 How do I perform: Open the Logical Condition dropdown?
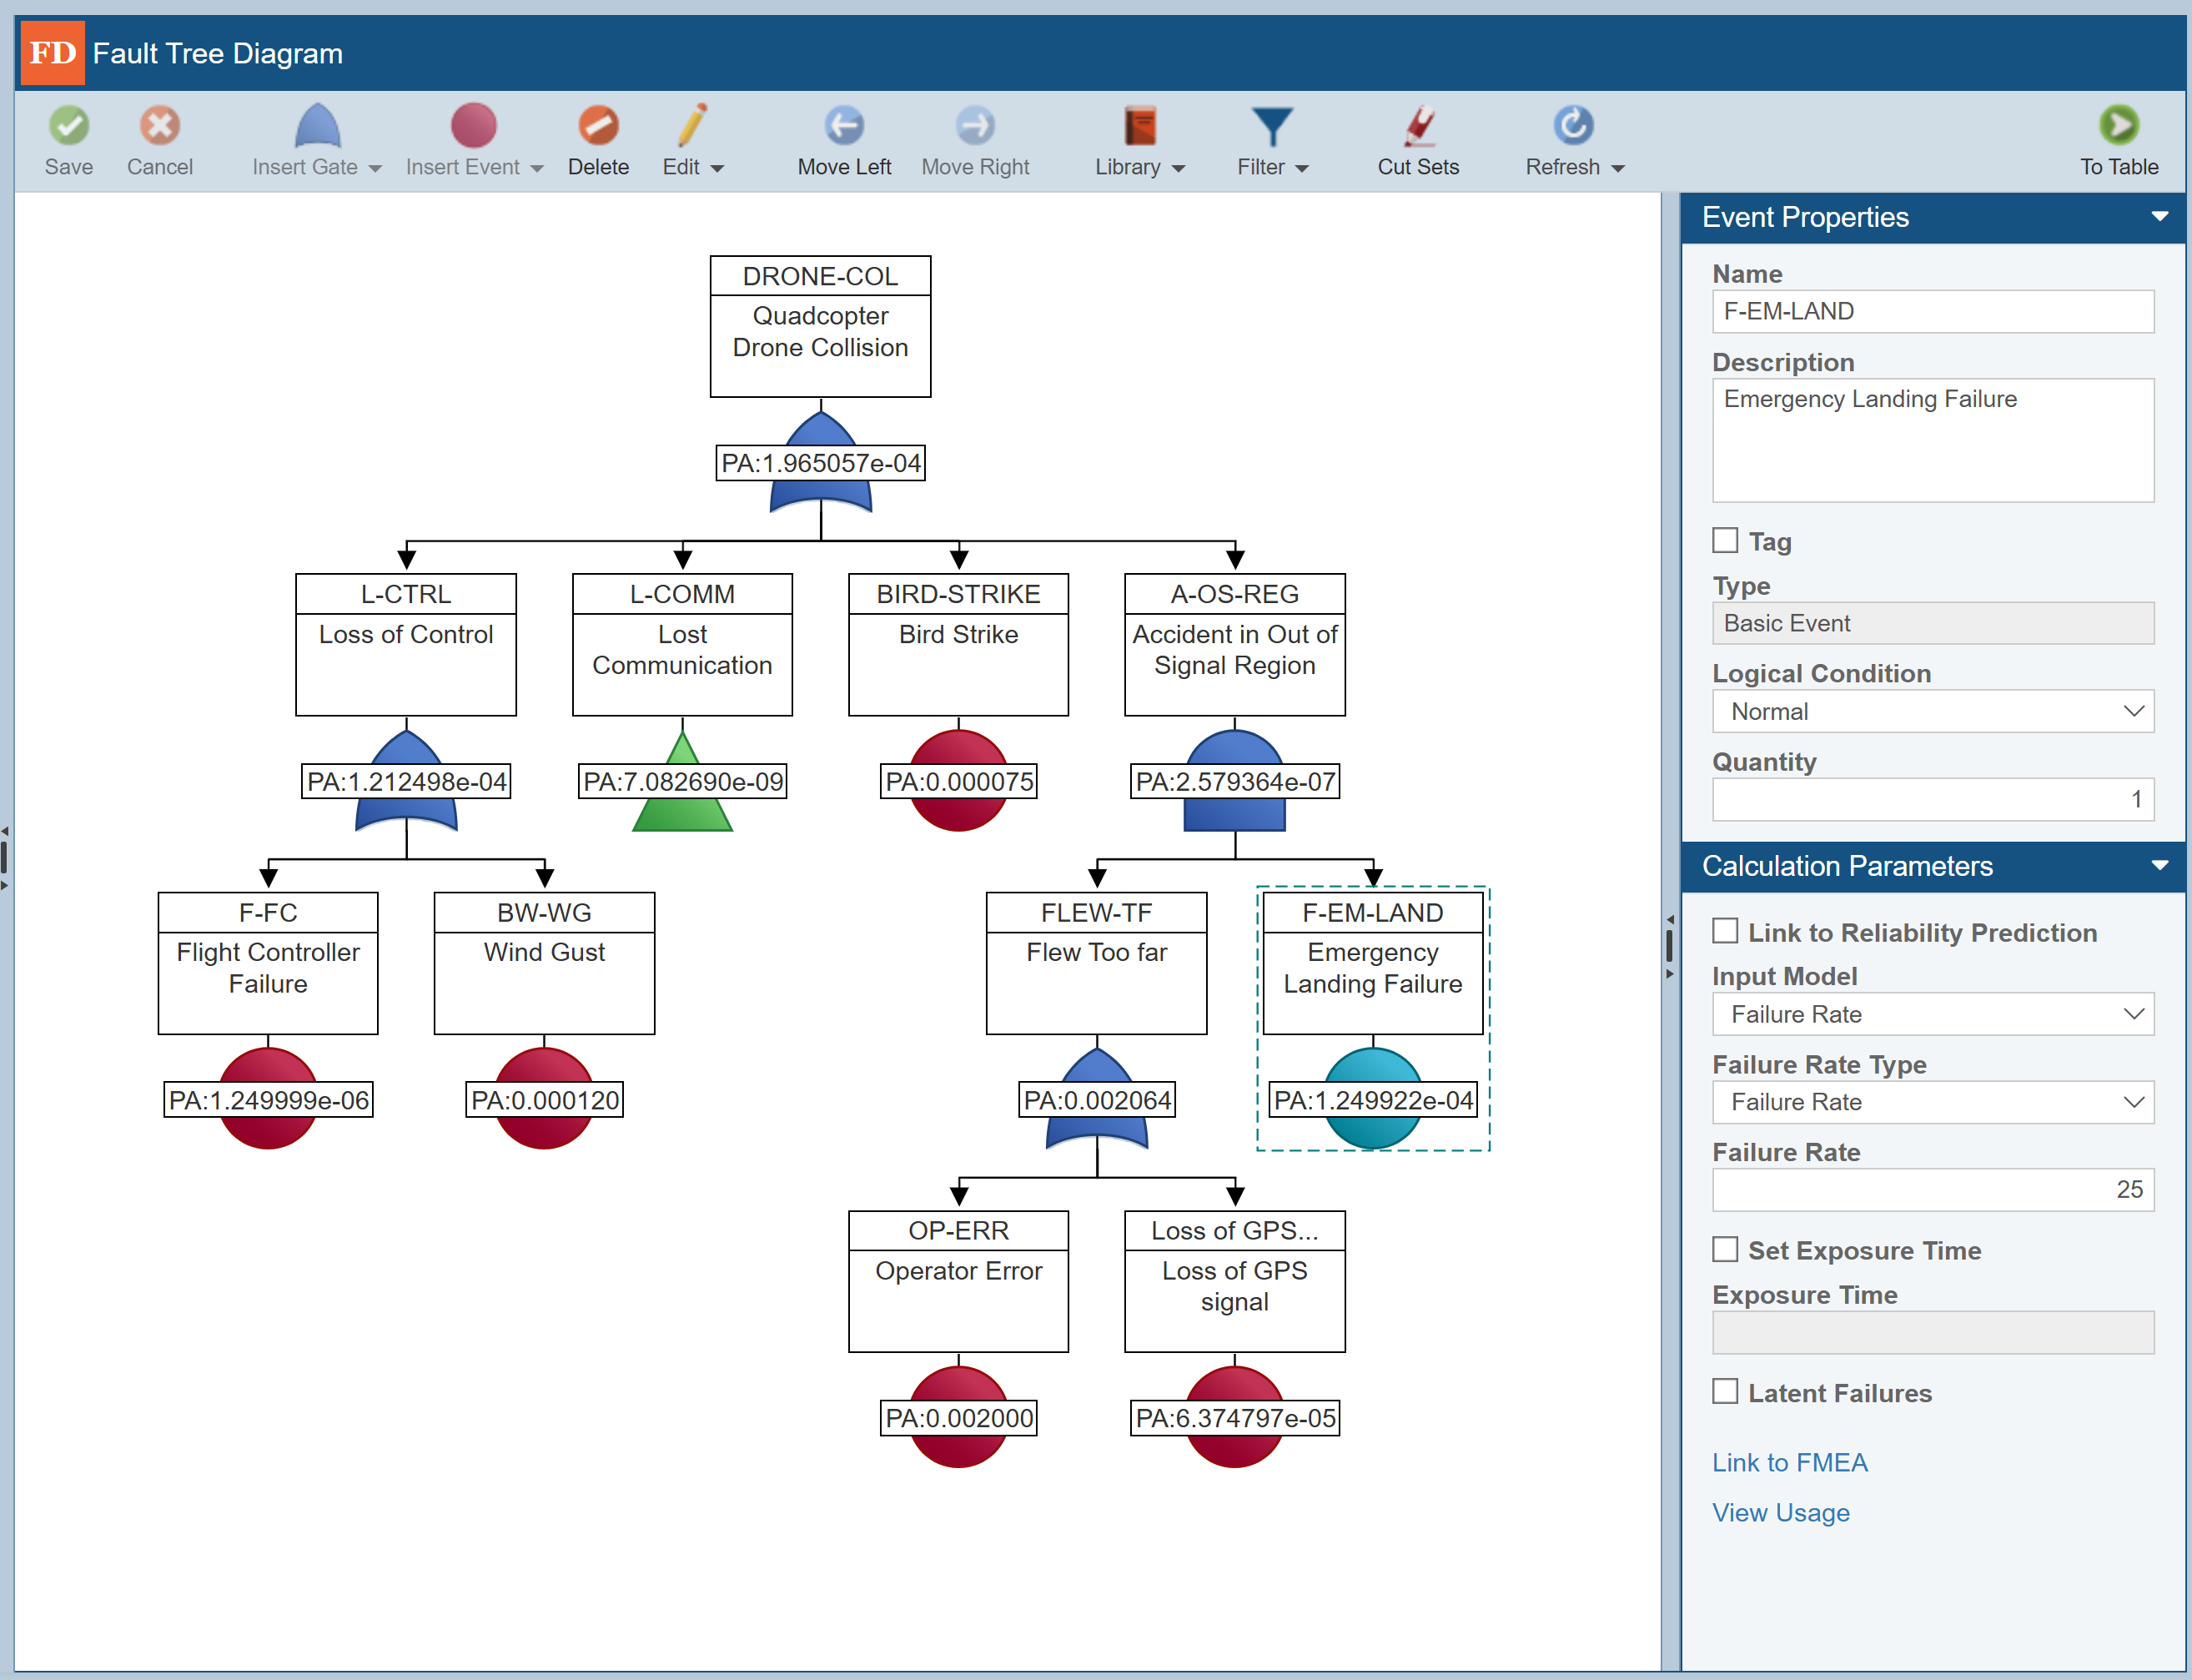(x=1932, y=712)
